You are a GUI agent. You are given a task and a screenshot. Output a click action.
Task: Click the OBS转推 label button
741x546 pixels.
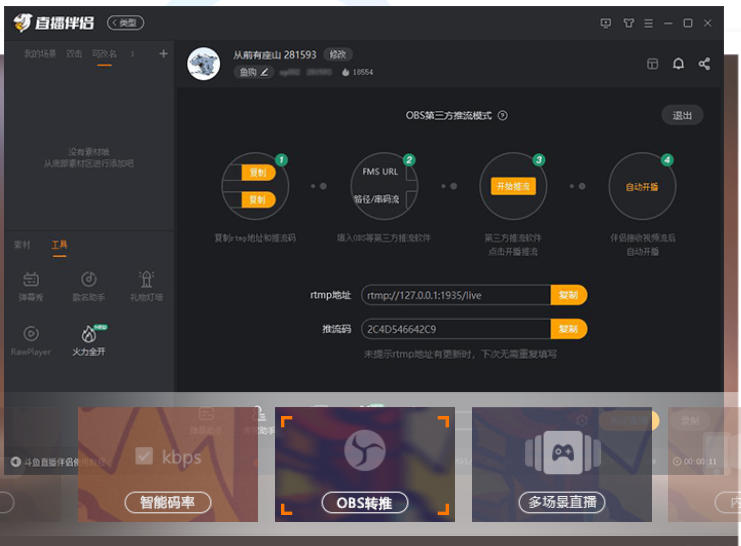tap(364, 503)
